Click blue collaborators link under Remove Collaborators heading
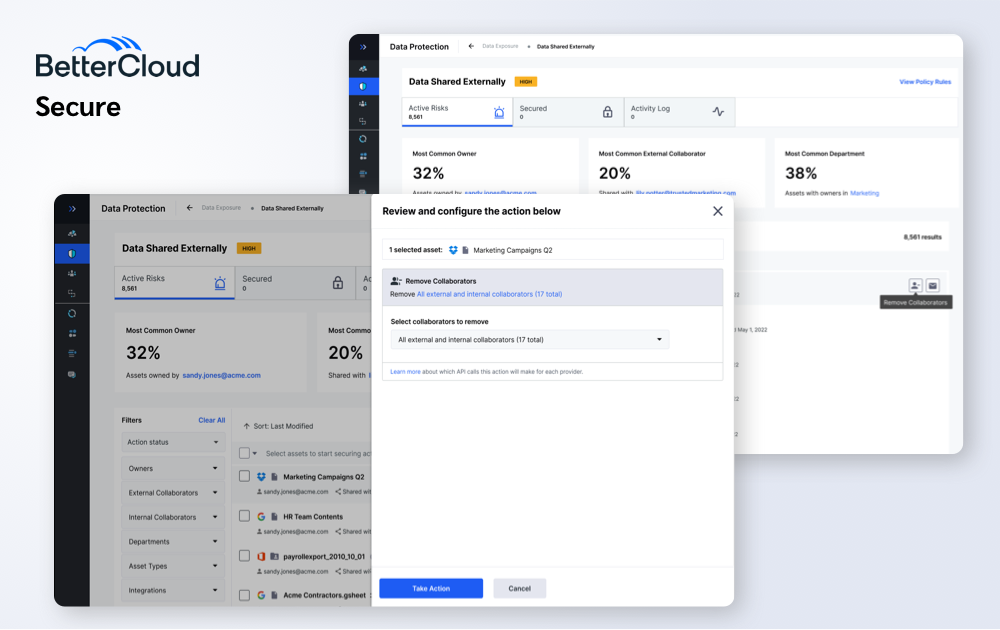The width and height of the screenshot is (1000, 630). 490,295
